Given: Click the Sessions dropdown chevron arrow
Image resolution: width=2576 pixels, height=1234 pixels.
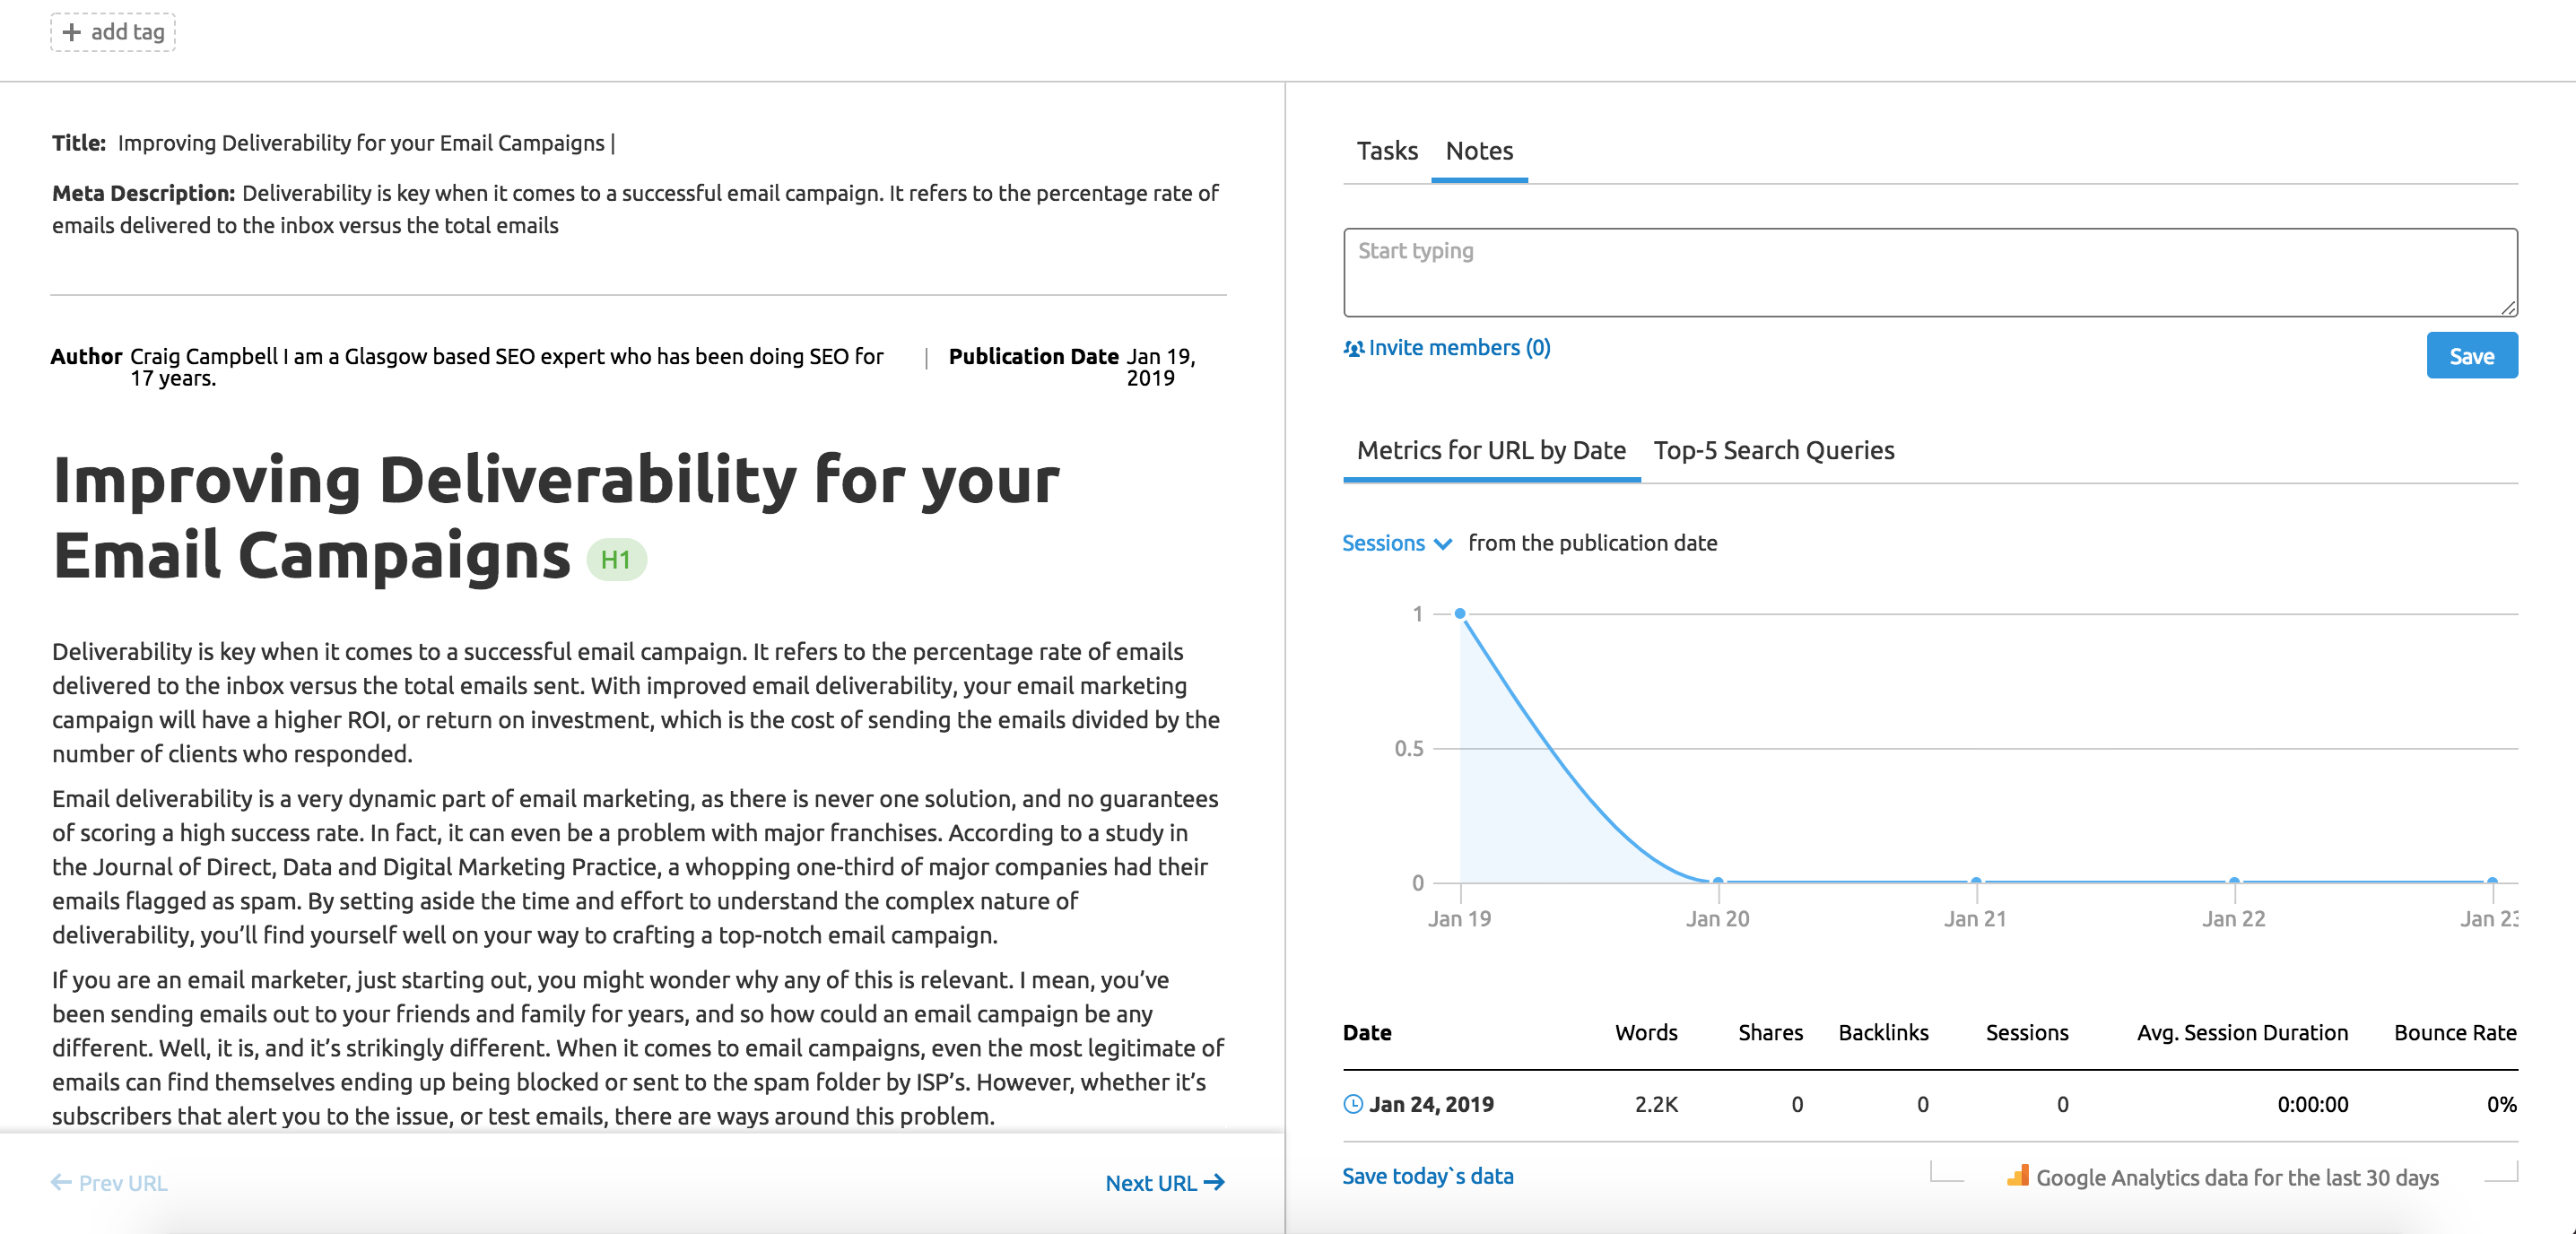Looking at the screenshot, I should tap(1443, 544).
